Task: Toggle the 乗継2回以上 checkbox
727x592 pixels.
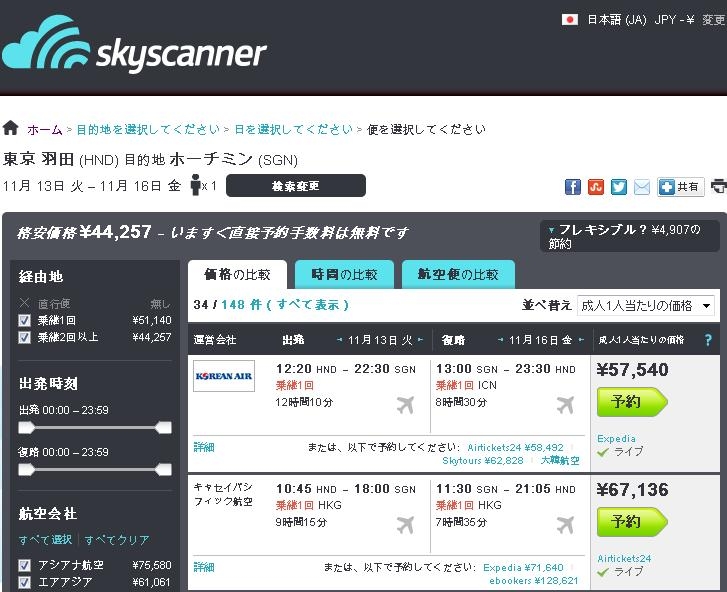Action: pos(24,337)
